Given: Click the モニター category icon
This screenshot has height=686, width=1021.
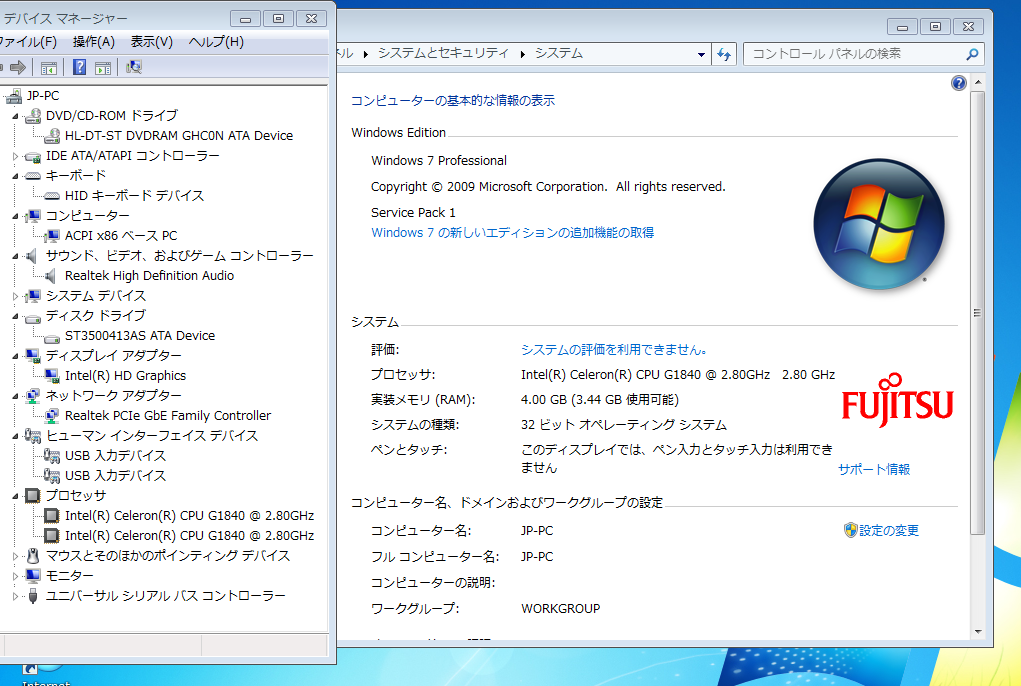Looking at the screenshot, I should coord(33,576).
